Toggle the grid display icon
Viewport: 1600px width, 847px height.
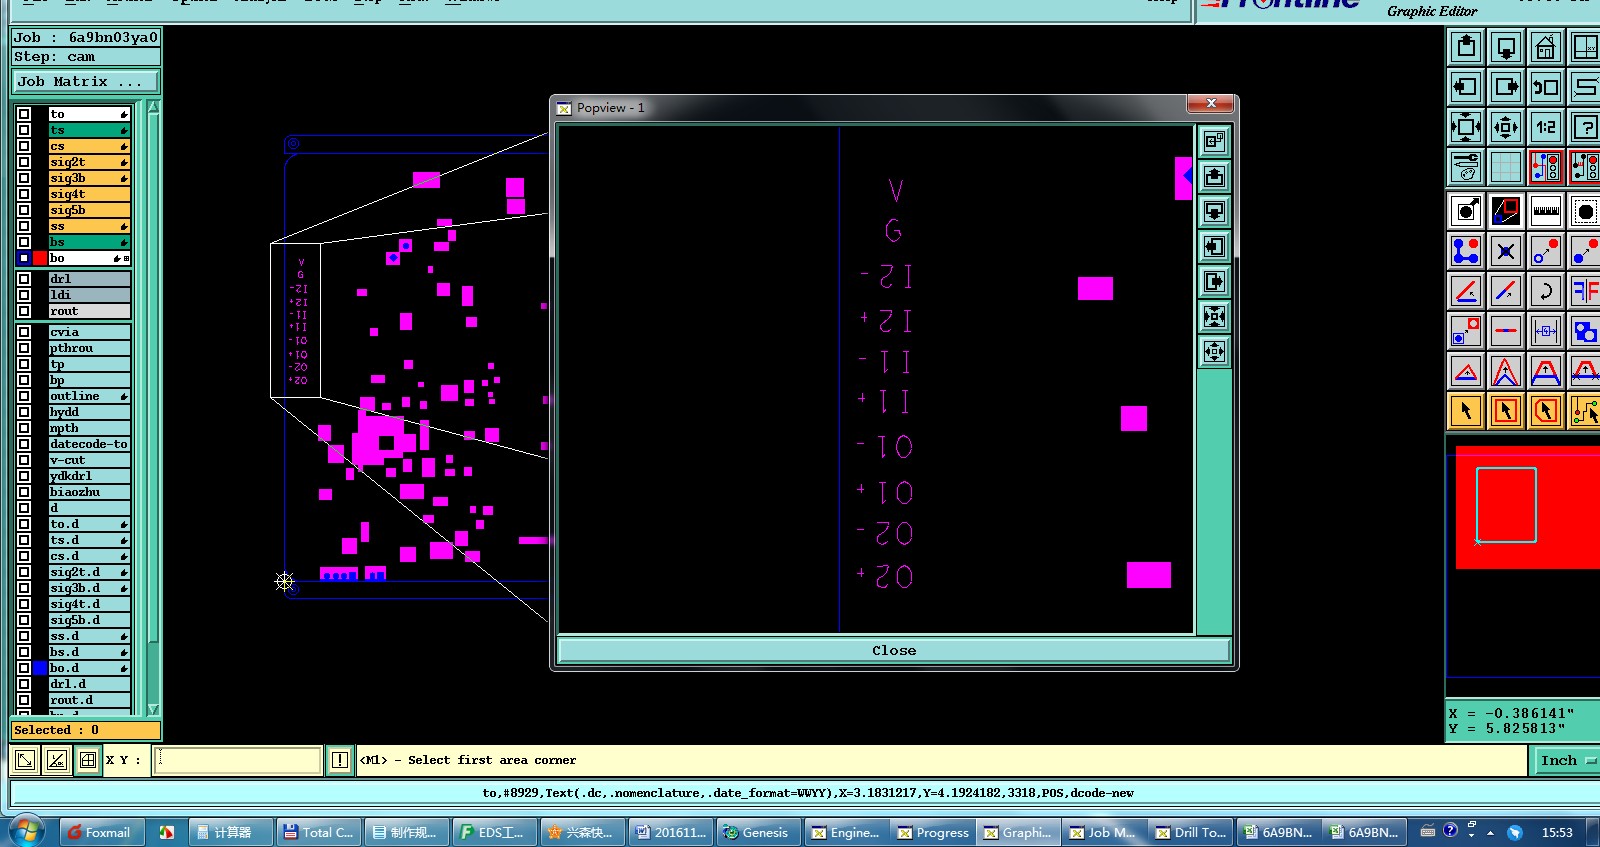(x=1506, y=167)
